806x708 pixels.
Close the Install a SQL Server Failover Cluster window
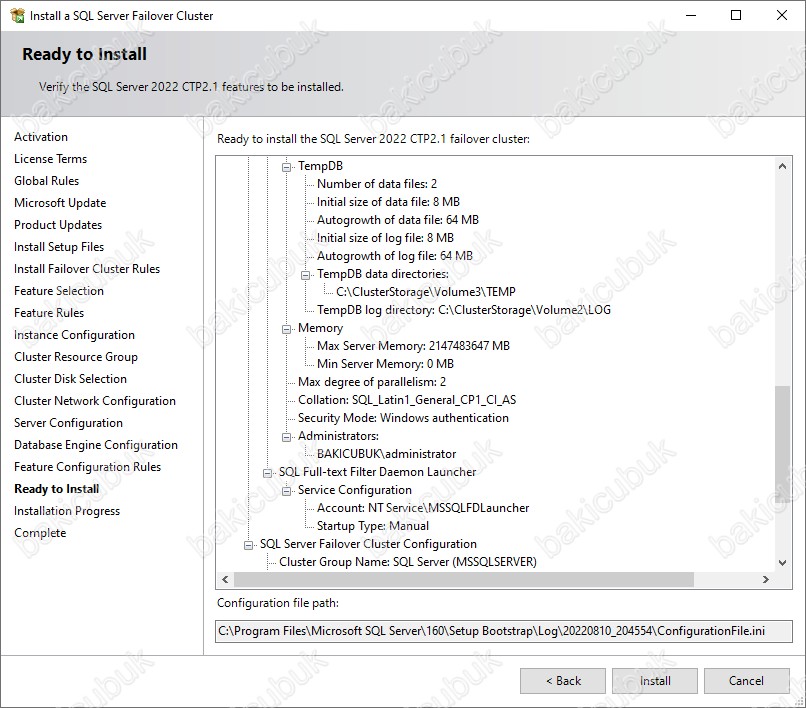coord(782,15)
